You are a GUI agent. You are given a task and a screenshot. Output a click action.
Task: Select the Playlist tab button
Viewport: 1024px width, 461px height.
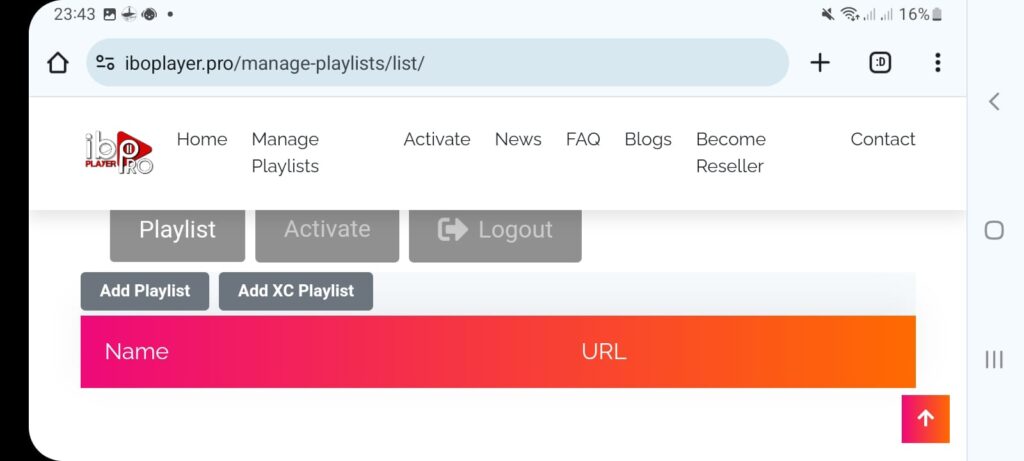(x=177, y=230)
